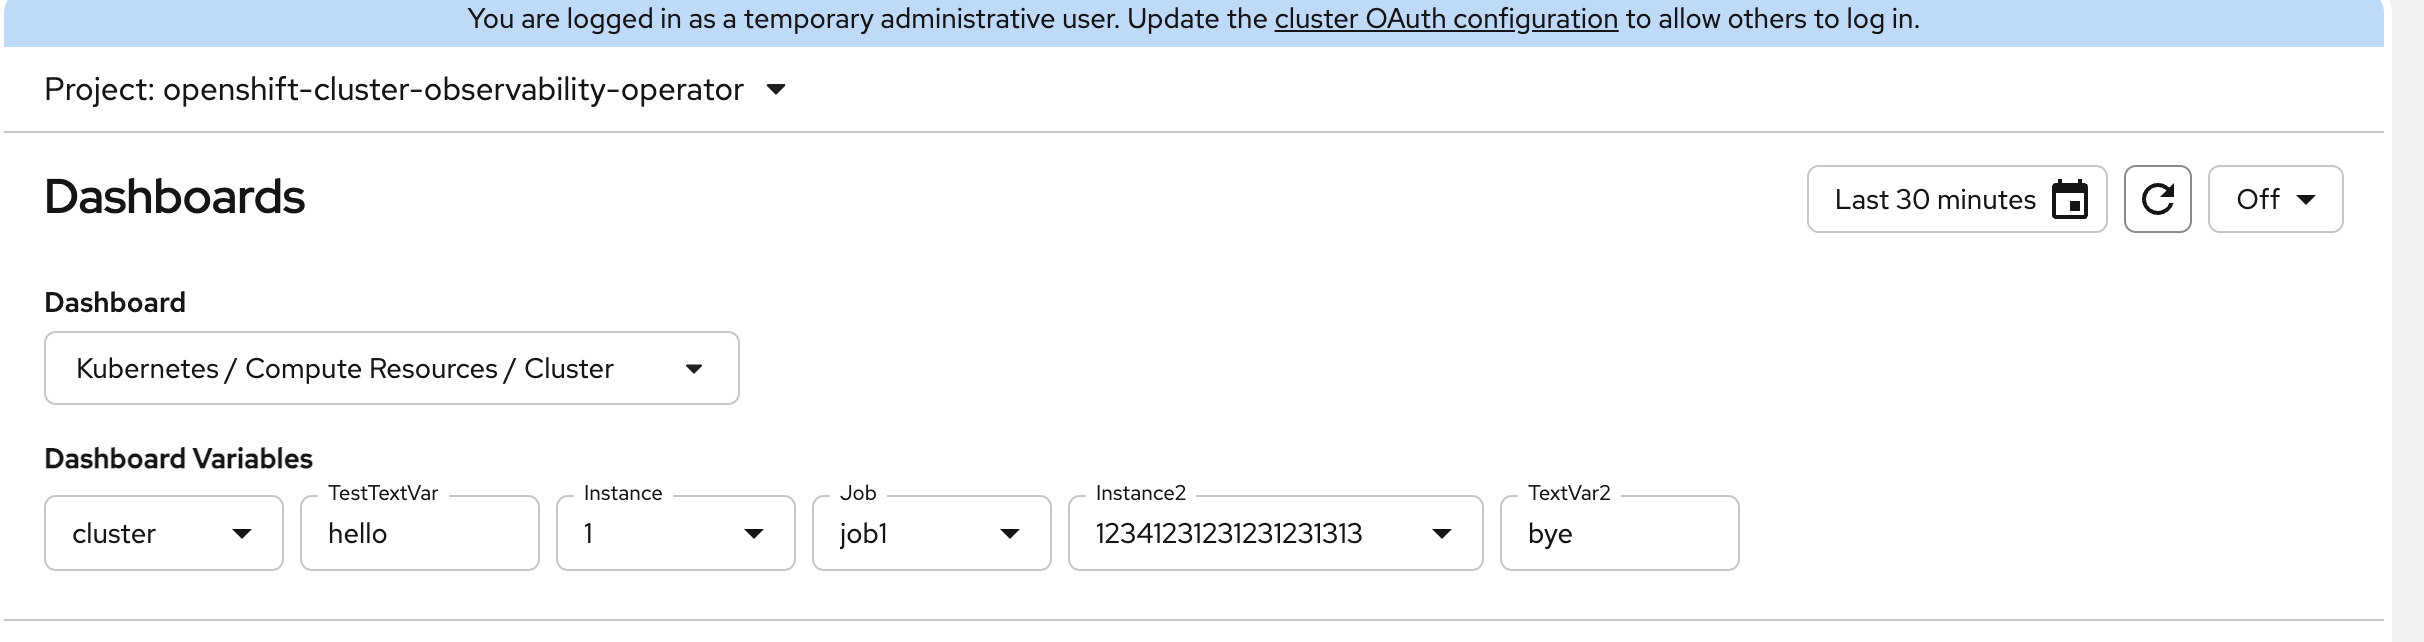The image size is (2424, 642).
Task: Click the TestTextVar text field
Action: point(419,533)
